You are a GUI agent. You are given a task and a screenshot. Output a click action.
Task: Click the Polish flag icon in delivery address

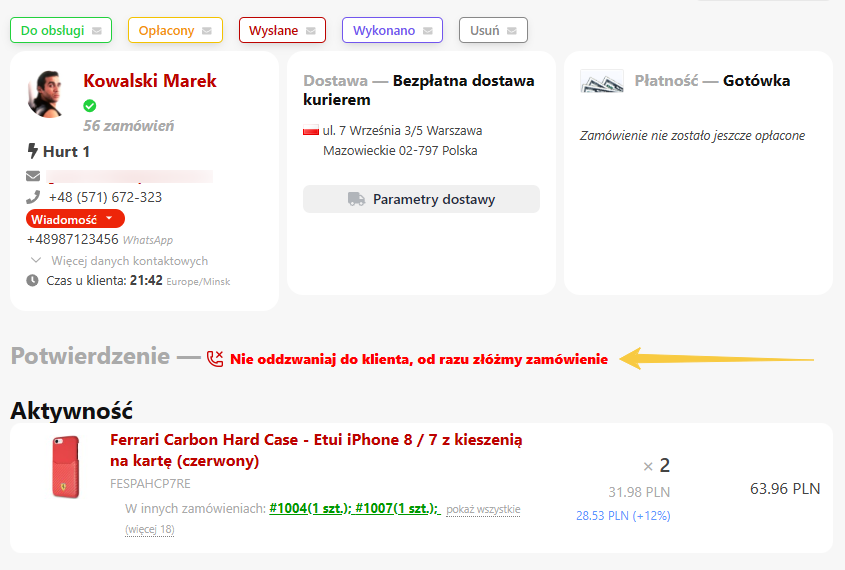tap(310, 130)
